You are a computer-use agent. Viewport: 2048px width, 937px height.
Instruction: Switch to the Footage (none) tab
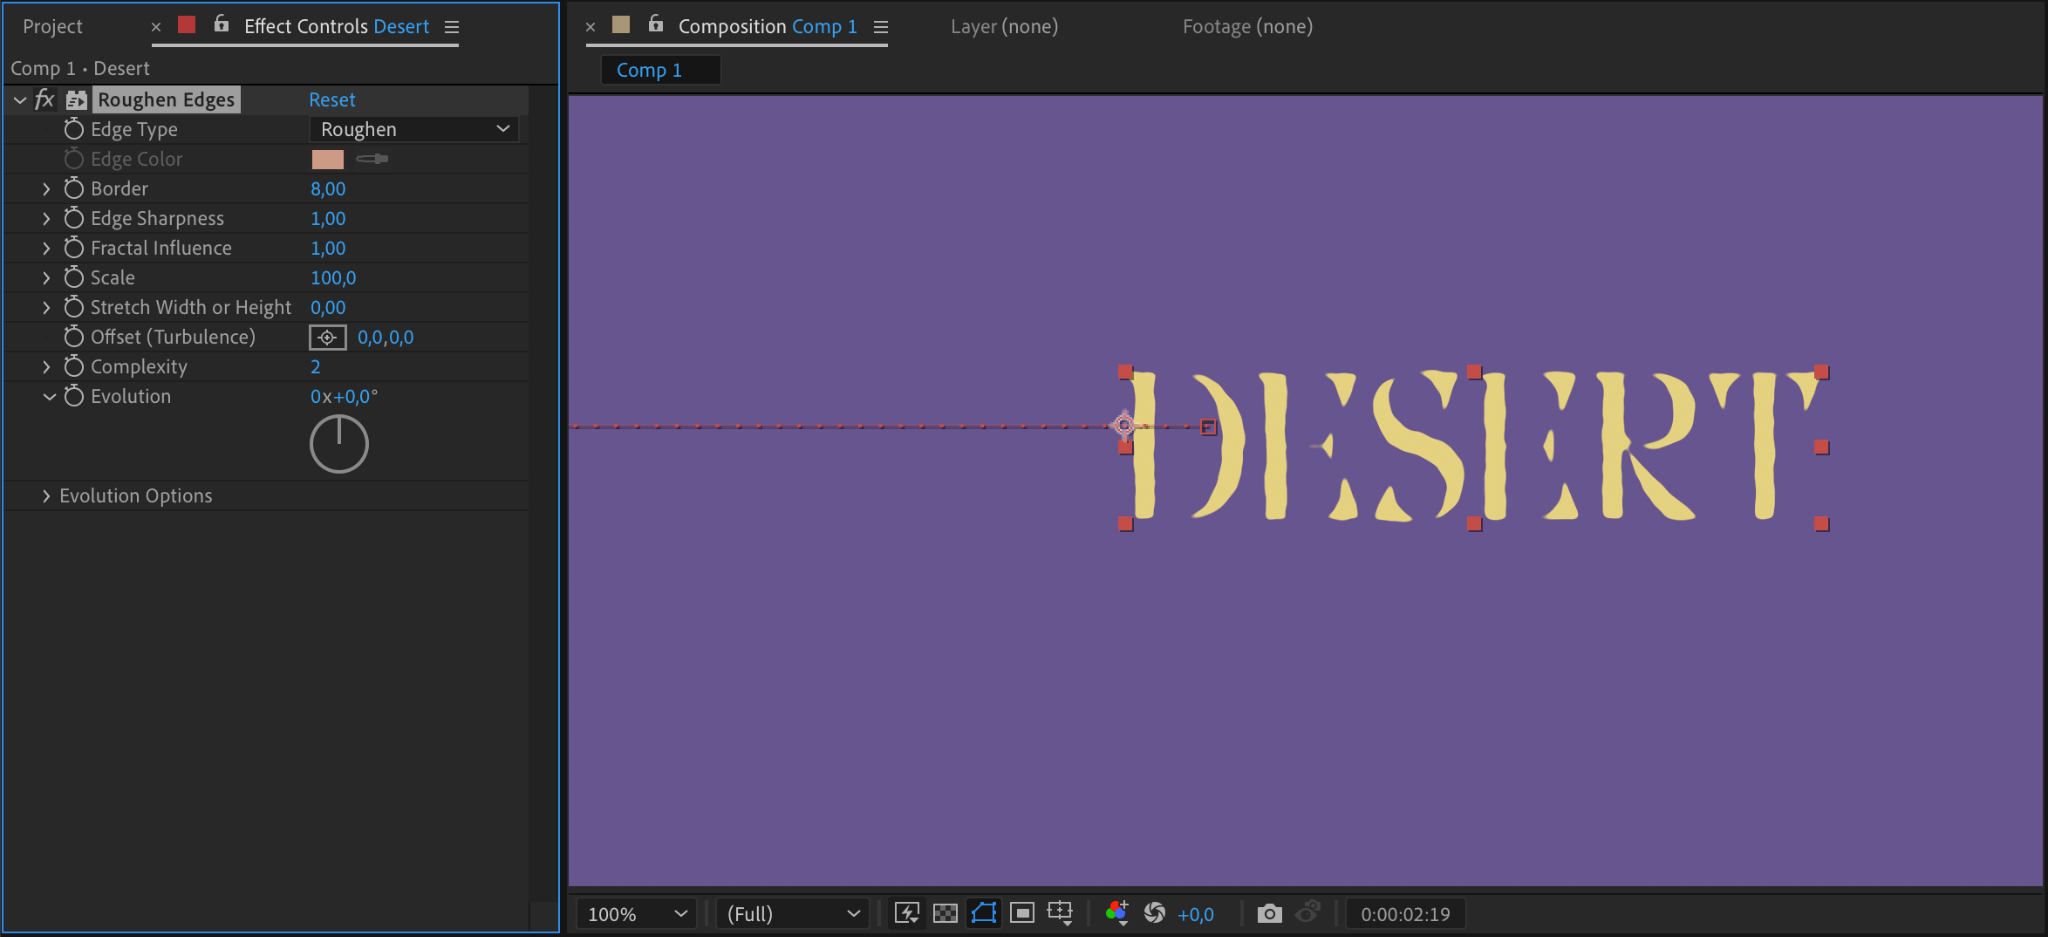pyautogui.click(x=1247, y=27)
